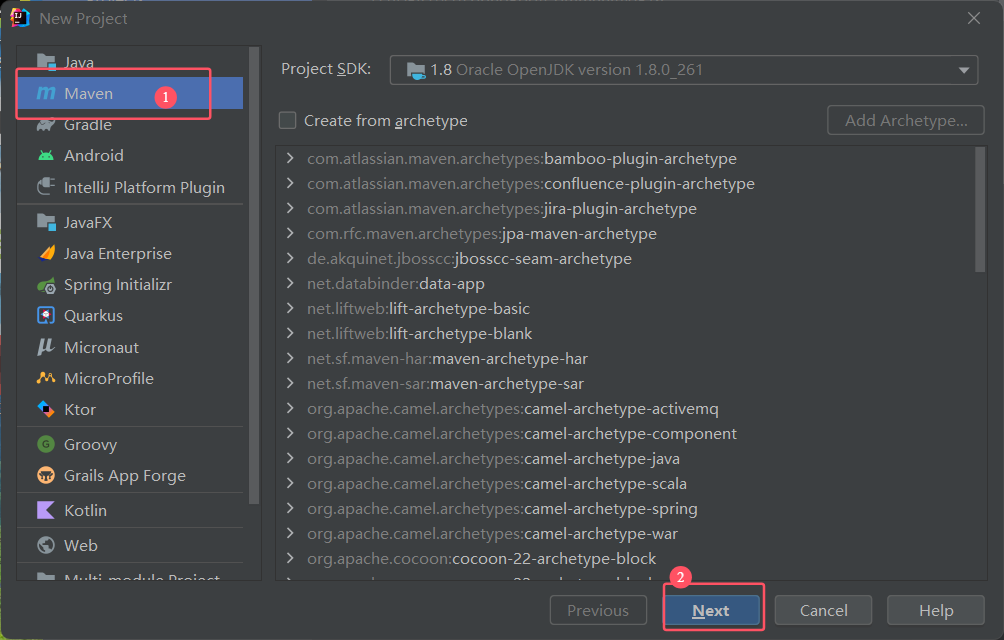Click the SDK folder icon in combo box
Image resolution: width=1004 pixels, height=640 pixels.
(x=416, y=70)
